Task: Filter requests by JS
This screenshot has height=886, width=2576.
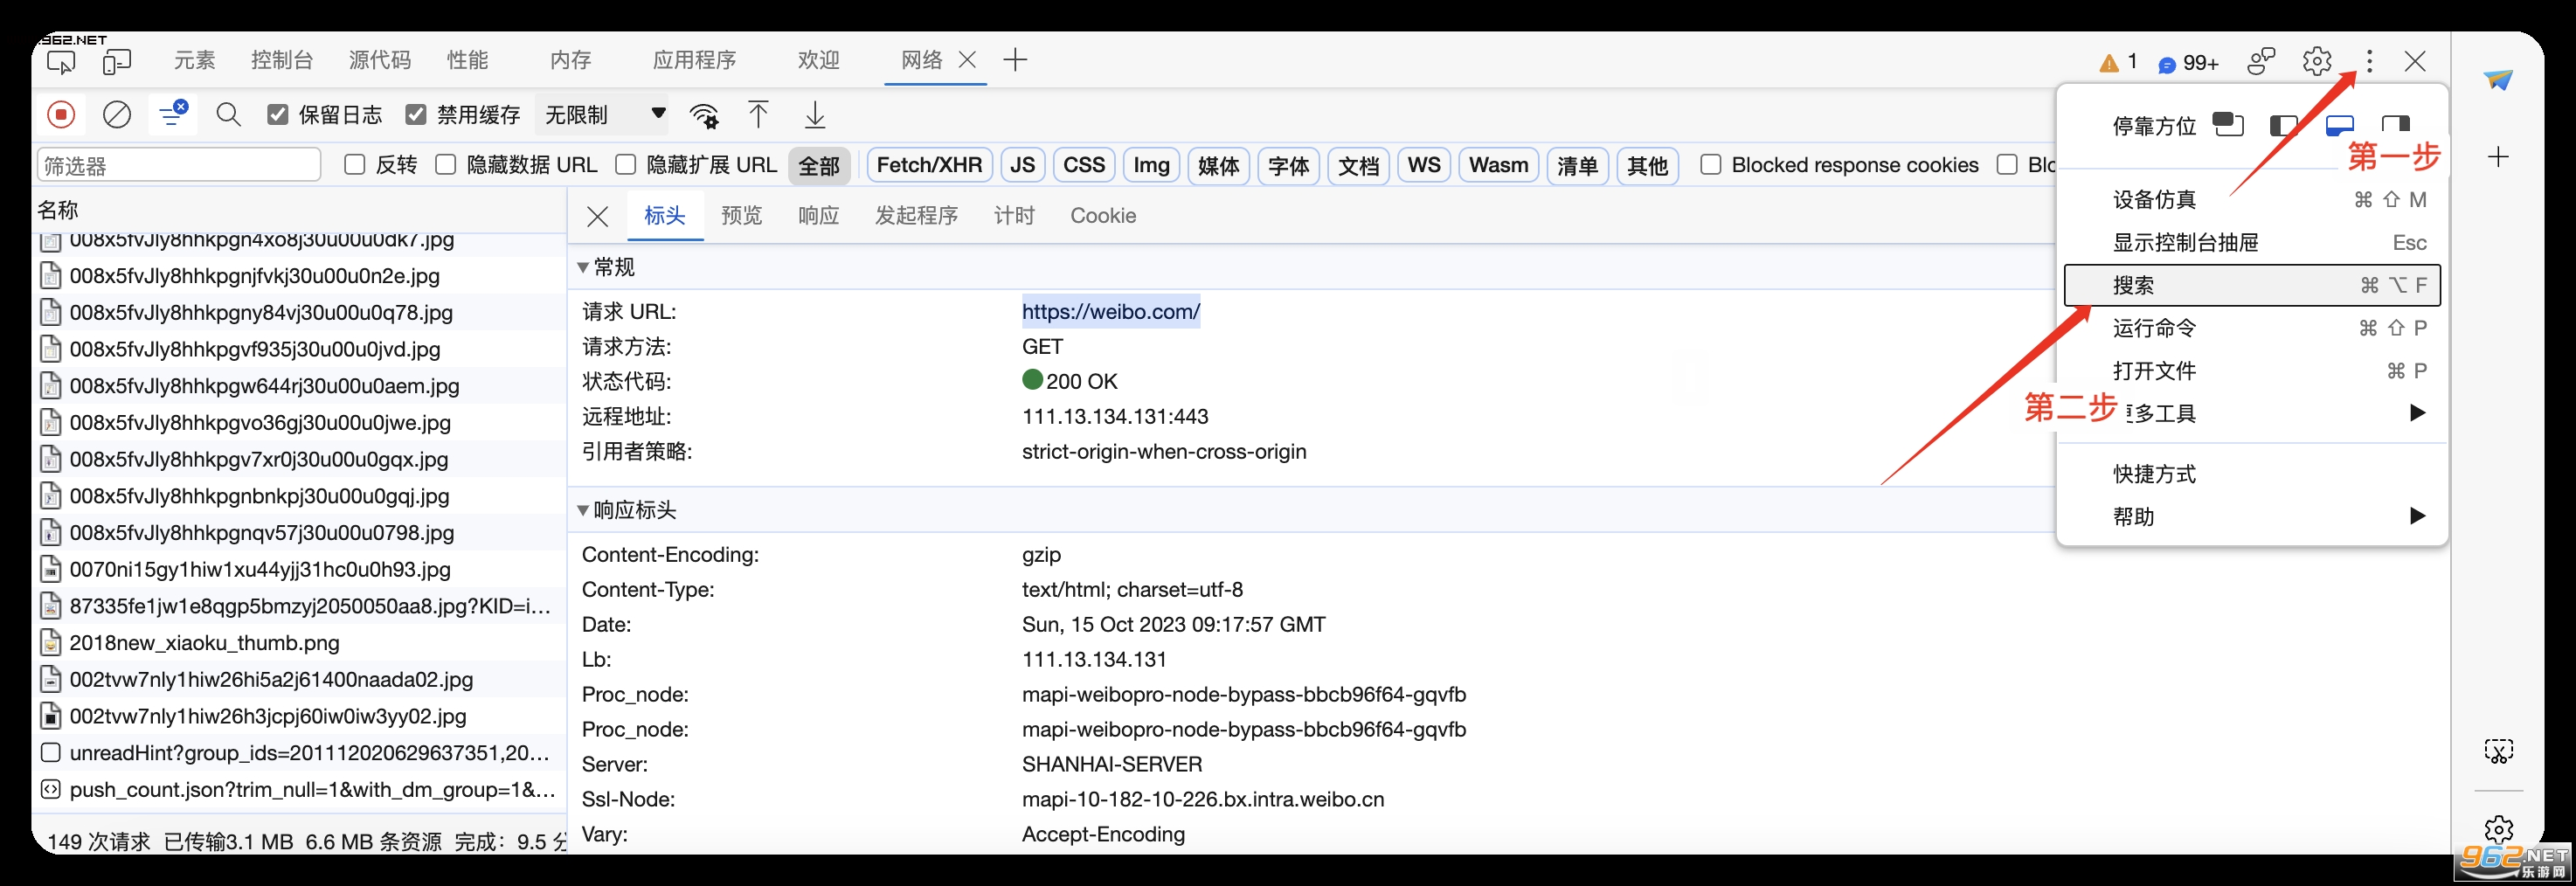Action: coord(1022,165)
